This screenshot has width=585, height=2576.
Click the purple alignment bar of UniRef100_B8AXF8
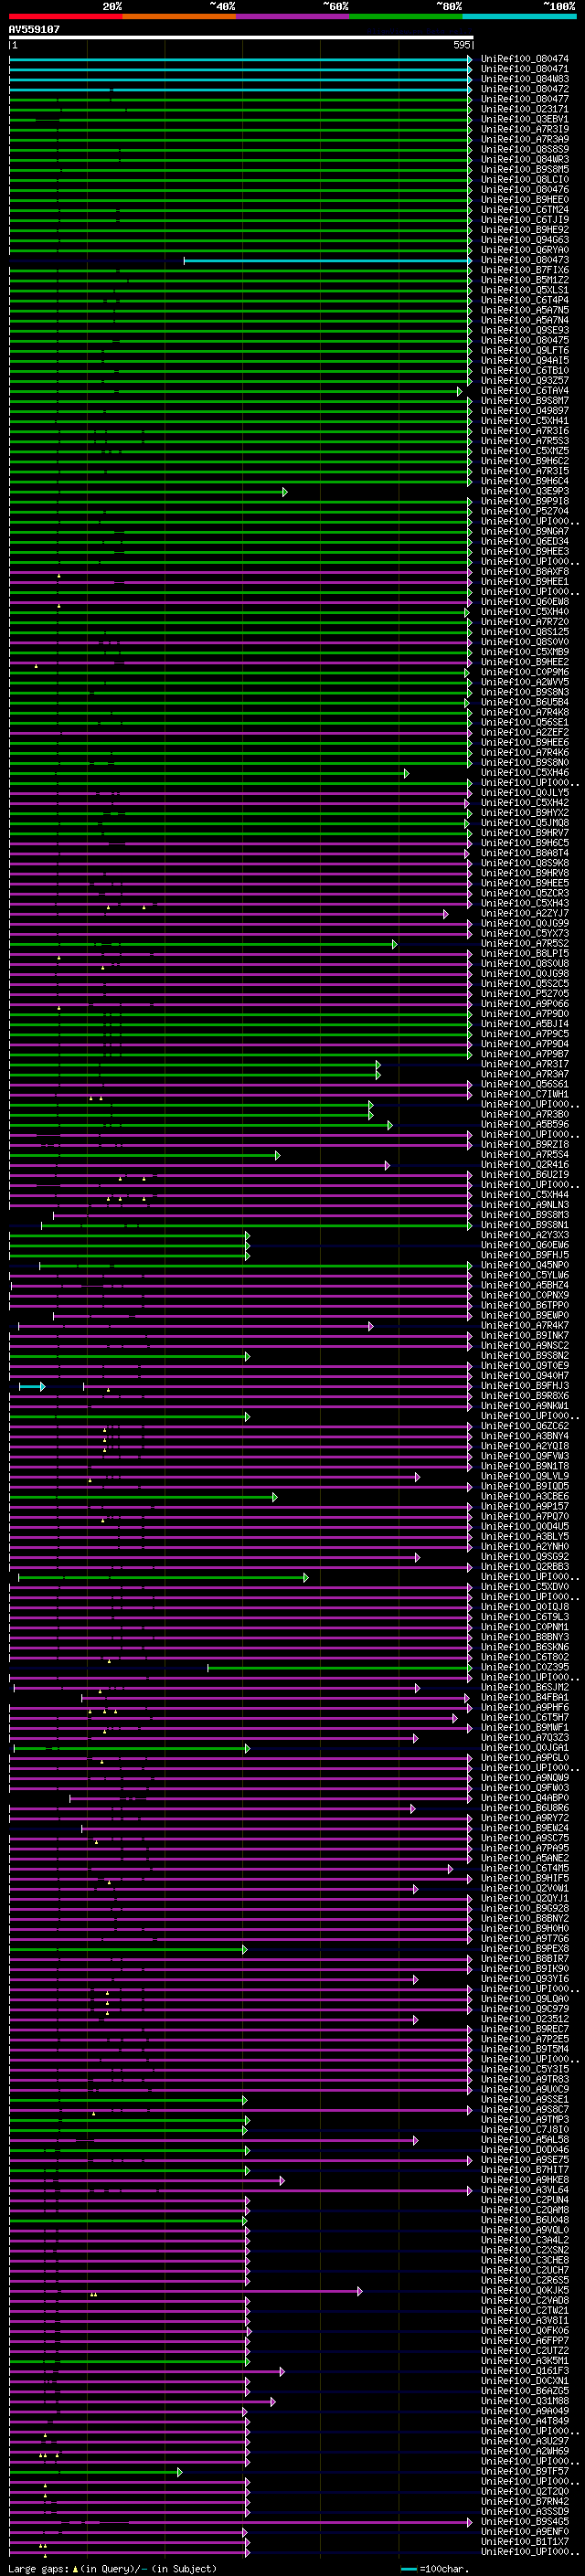[240, 573]
